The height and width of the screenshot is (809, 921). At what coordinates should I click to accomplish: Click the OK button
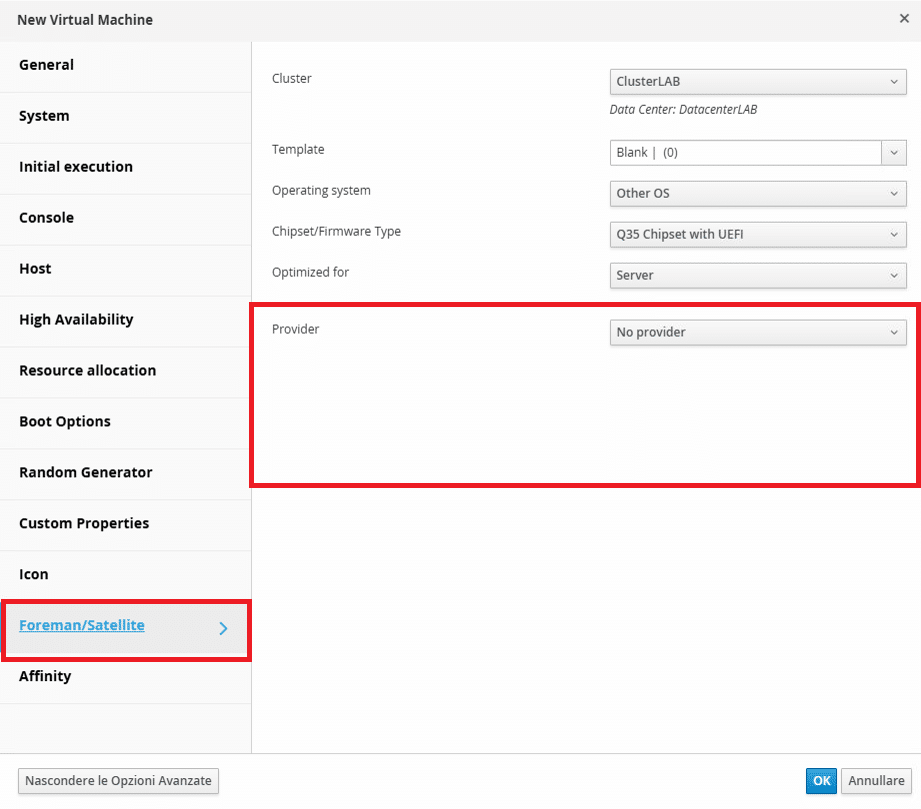click(x=821, y=781)
